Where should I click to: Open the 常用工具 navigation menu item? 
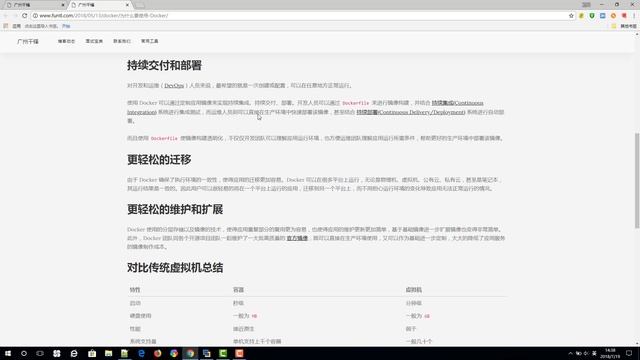coord(149,41)
